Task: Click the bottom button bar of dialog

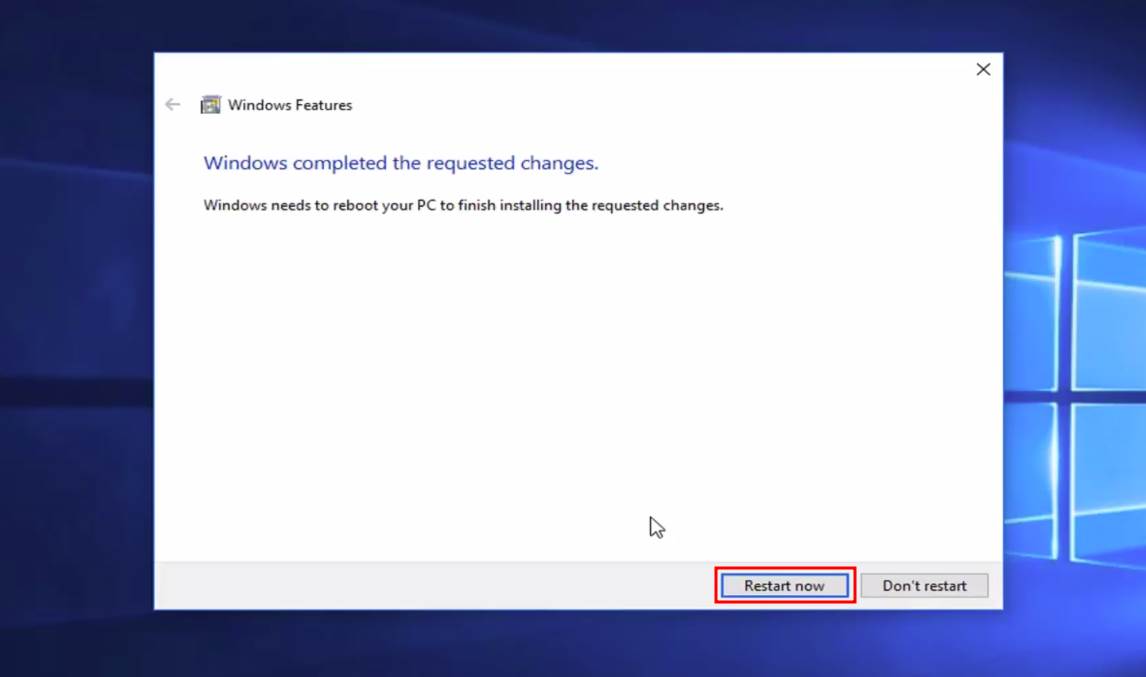Action: point(450,585)
